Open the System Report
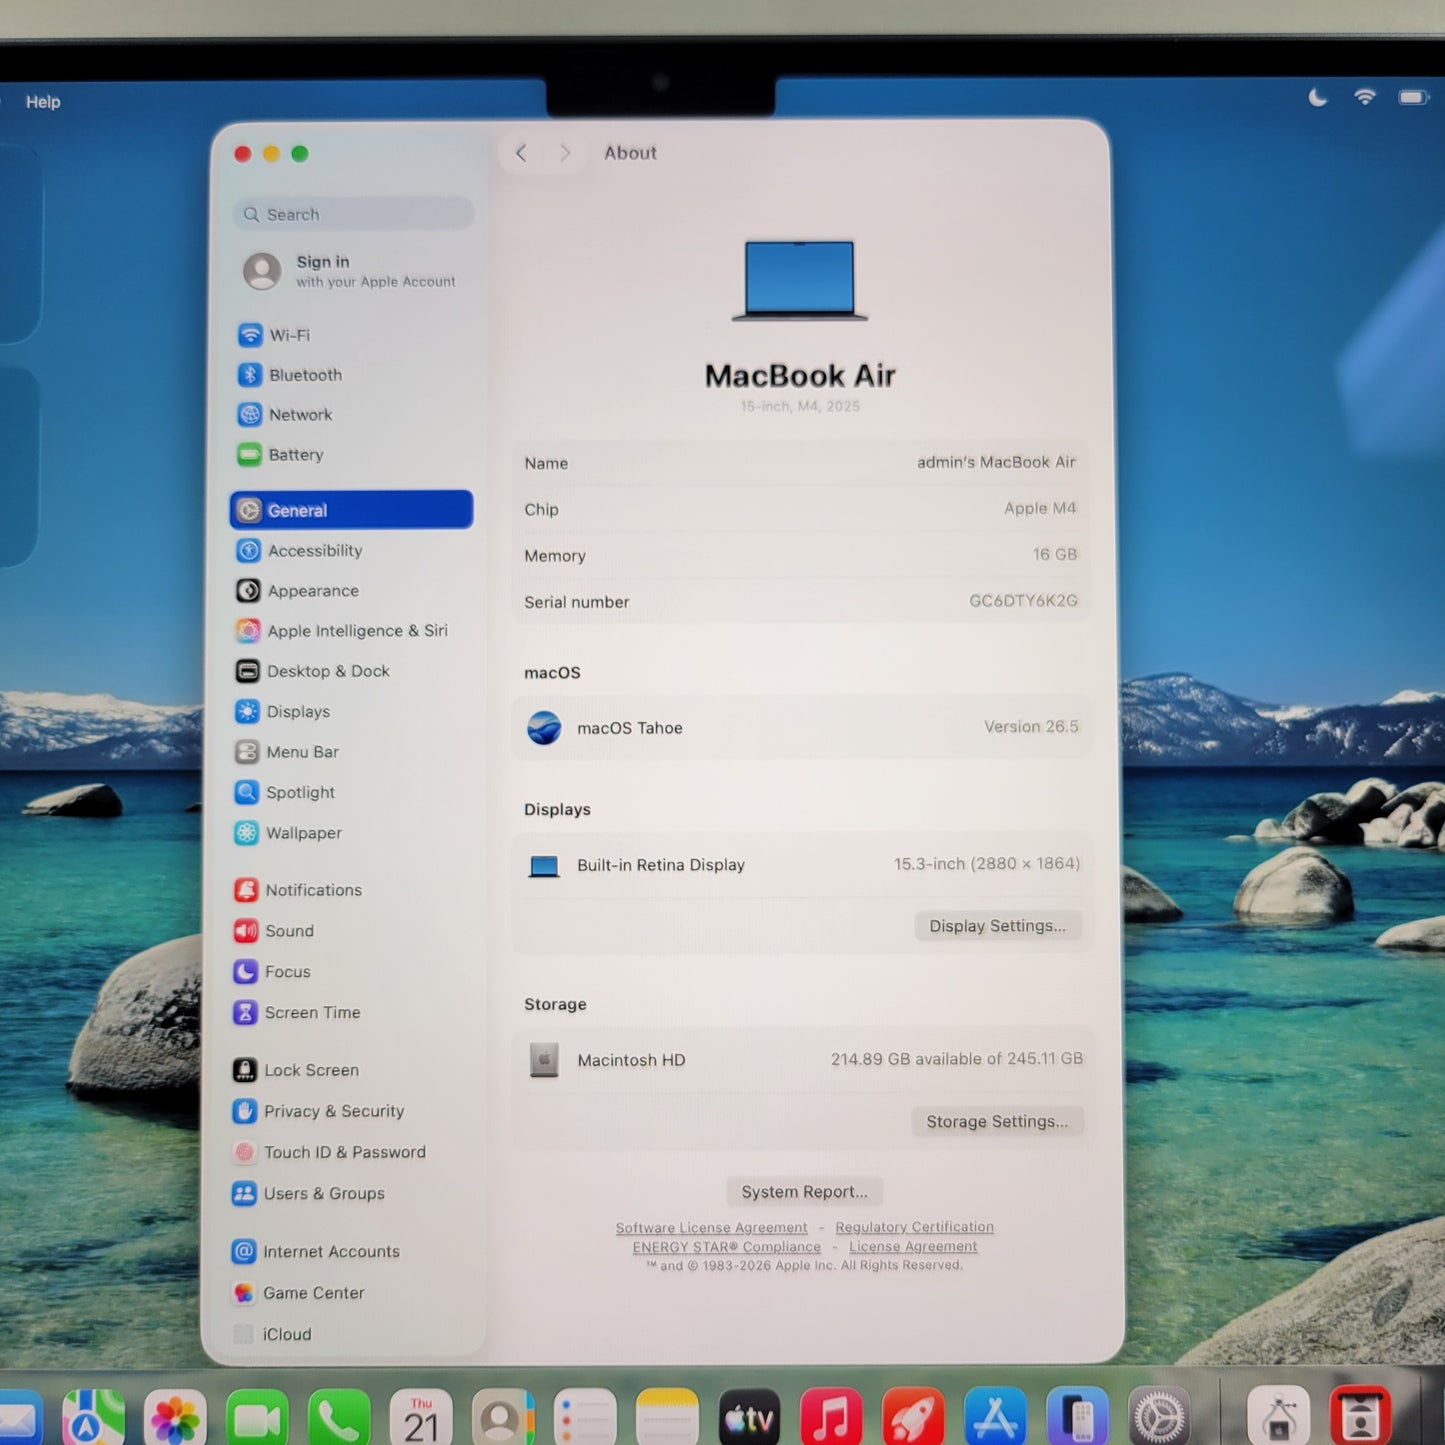Screen dimensions: 1445x1445 804,1192
